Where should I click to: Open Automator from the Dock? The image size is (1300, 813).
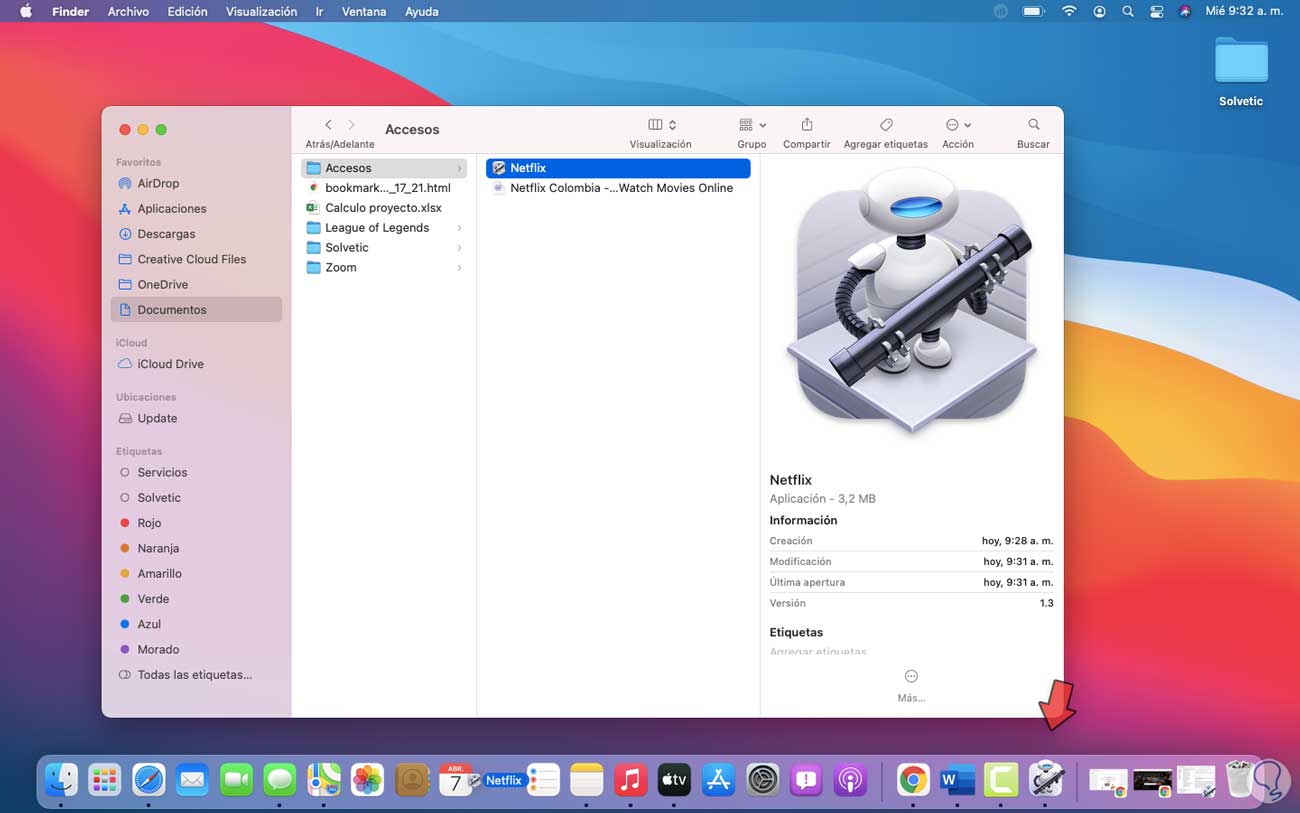(x=1045, y=779)
